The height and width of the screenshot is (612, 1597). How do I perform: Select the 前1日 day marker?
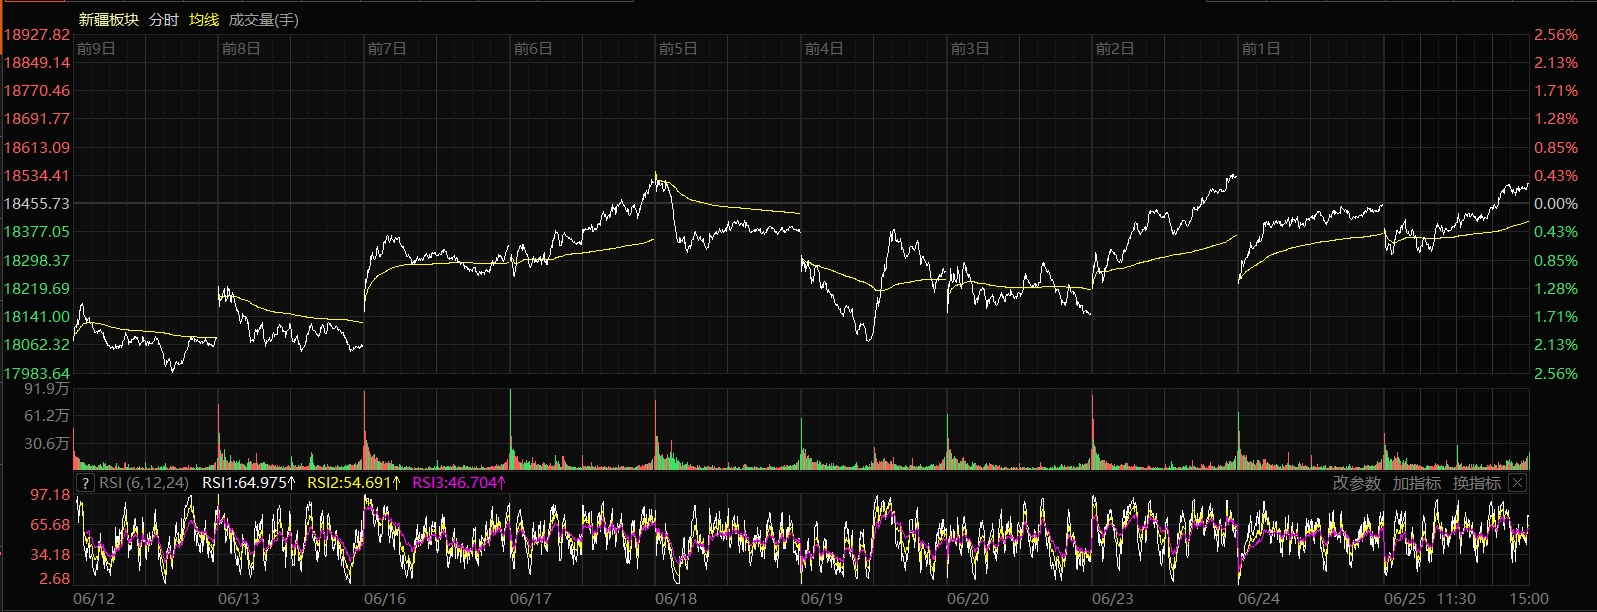[x=1261, y=48]
